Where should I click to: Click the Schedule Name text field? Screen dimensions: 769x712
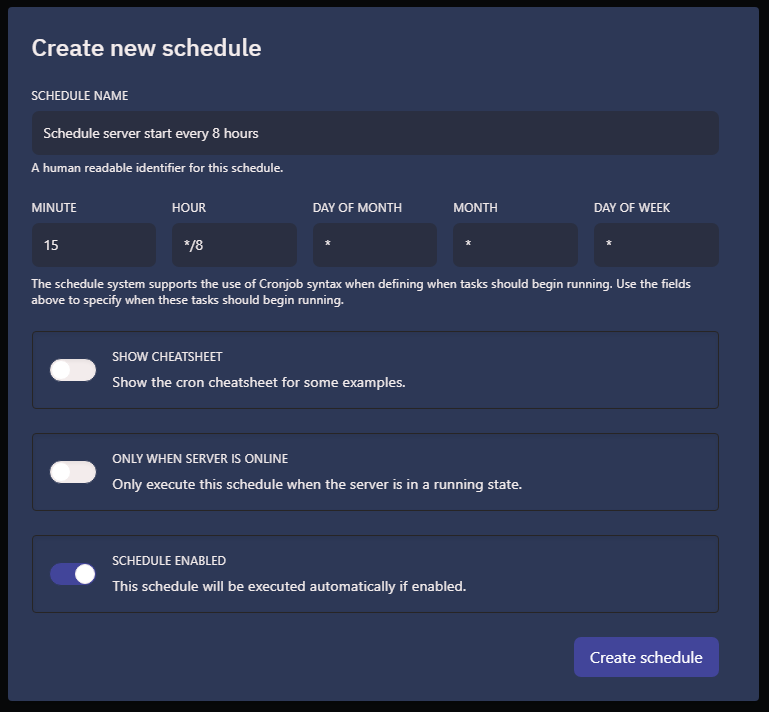pyautogui.click(x=375, y=133)
